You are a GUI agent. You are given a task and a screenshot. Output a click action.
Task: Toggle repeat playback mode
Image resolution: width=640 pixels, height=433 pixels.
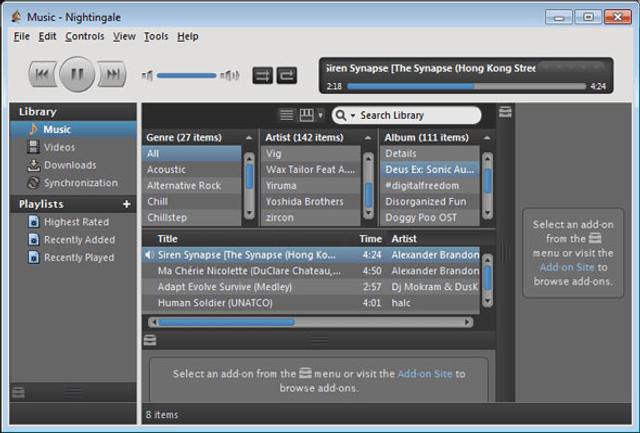click(x=287, y=75)
